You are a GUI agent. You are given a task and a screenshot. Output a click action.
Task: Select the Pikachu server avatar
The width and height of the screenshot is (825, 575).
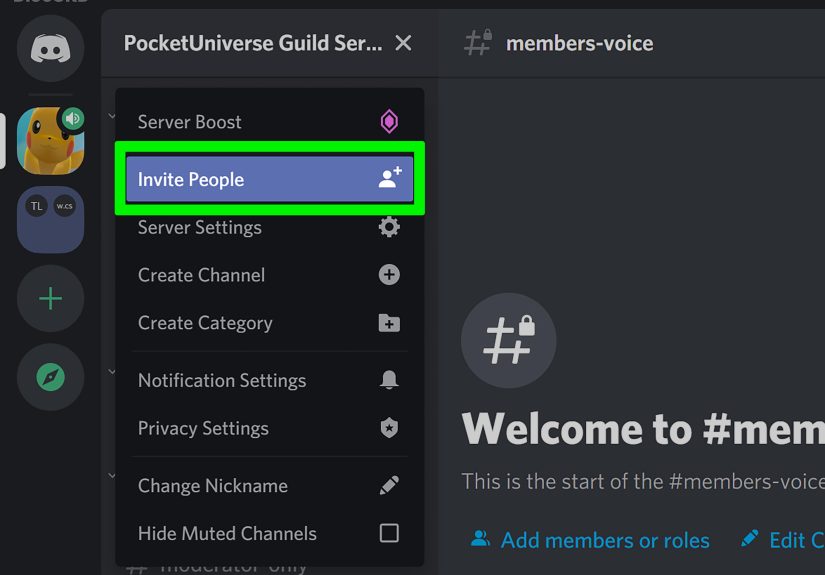pyautogui.click(x=51, y=141)
